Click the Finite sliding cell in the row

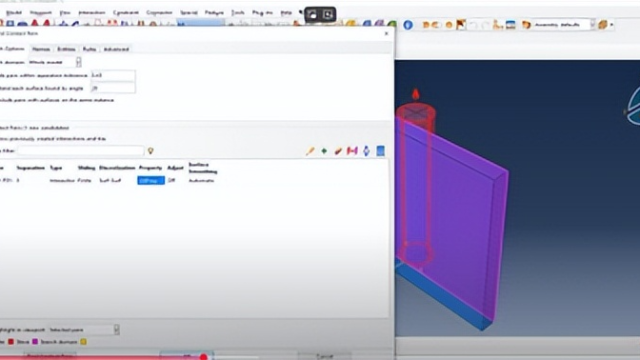tap(84, 180)
